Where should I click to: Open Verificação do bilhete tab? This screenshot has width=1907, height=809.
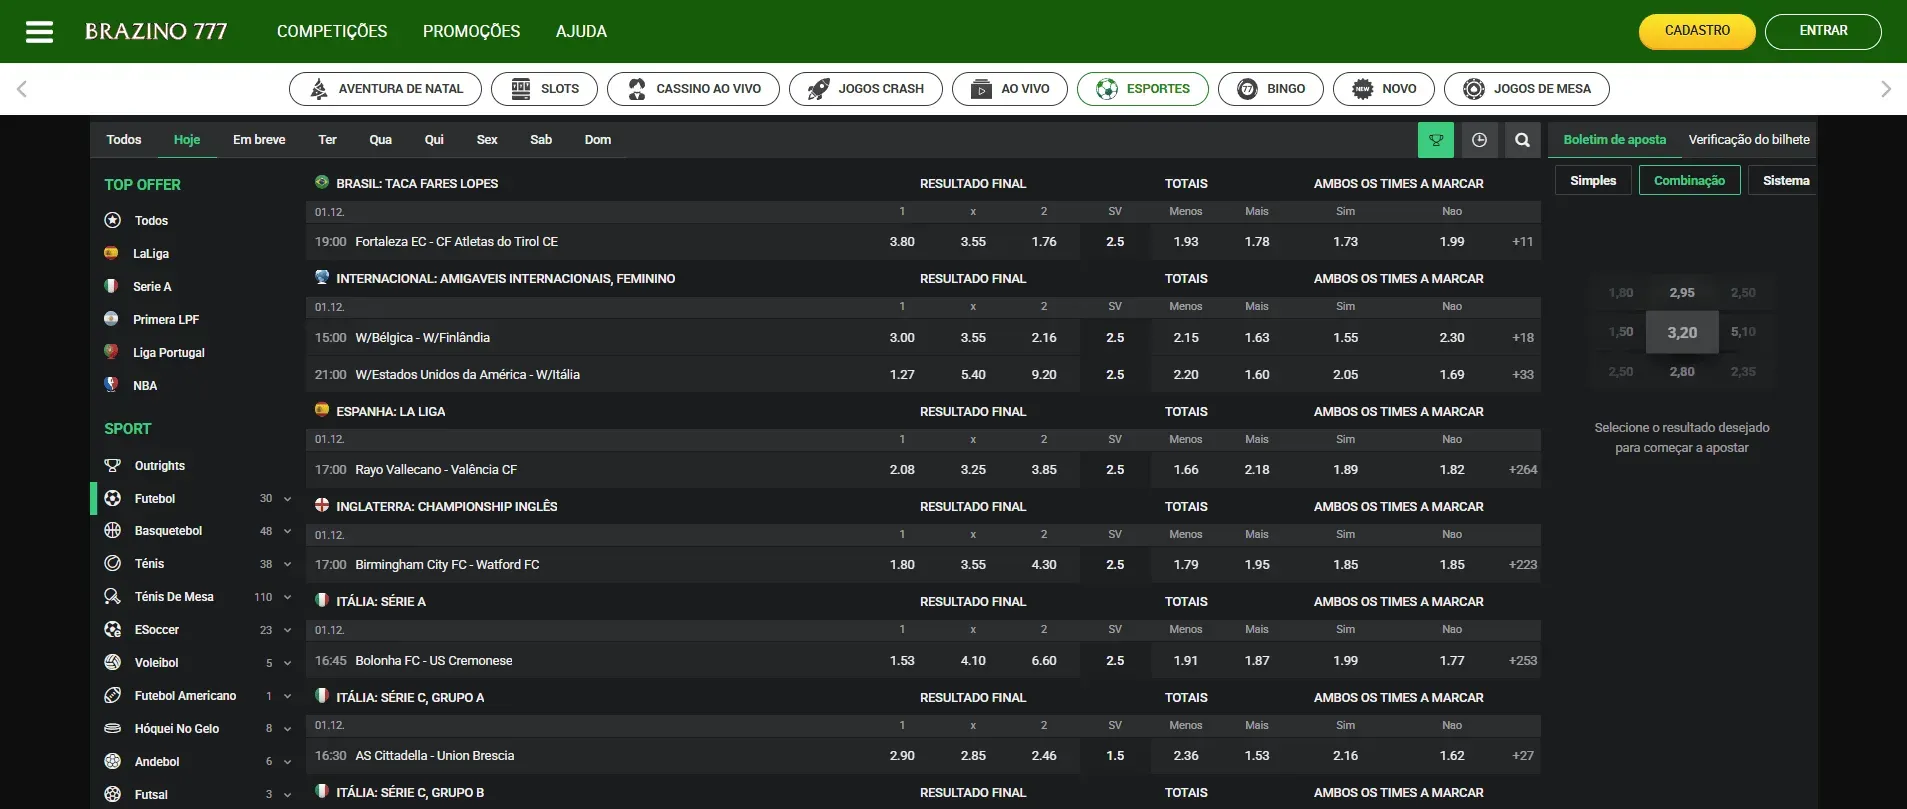pyautogui.click(x=1748, y=140)
